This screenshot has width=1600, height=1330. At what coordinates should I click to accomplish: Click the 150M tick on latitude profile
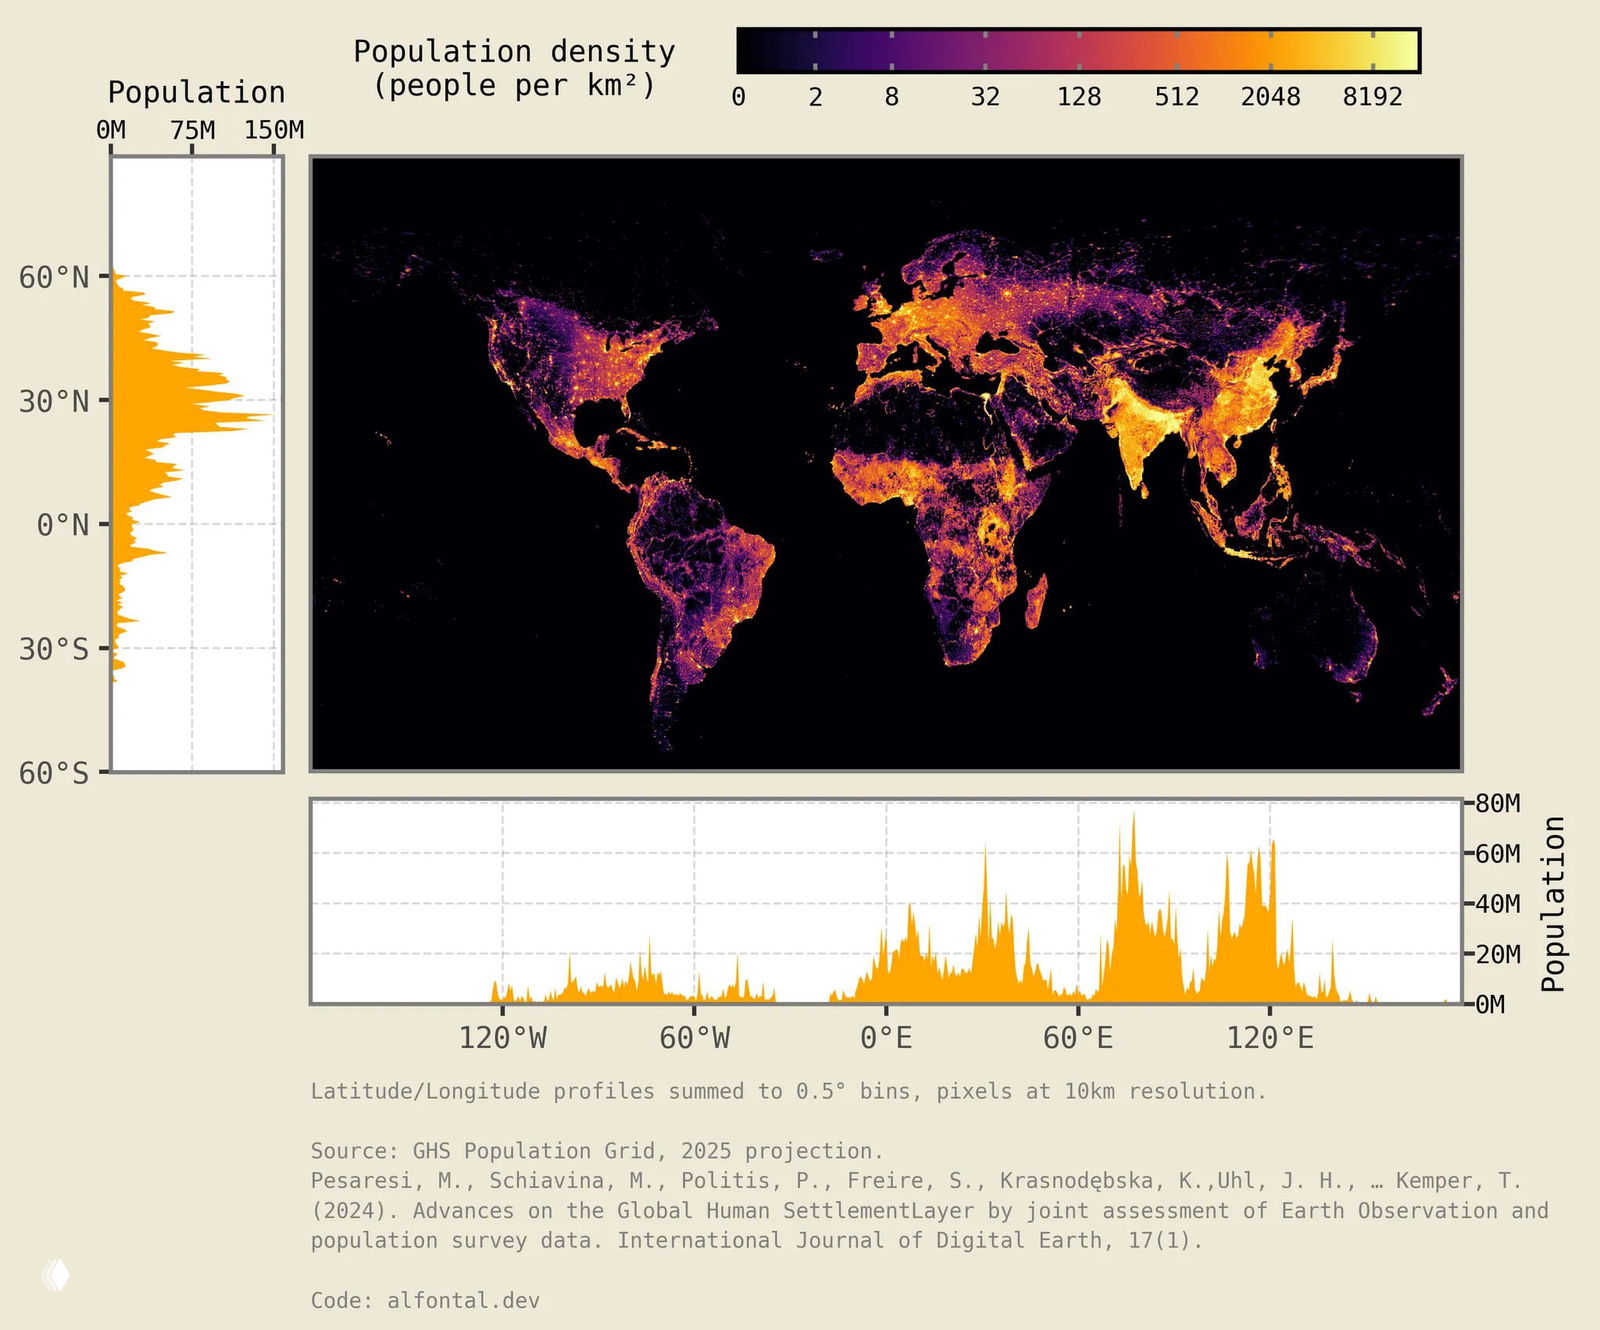[x=274, y=130]
